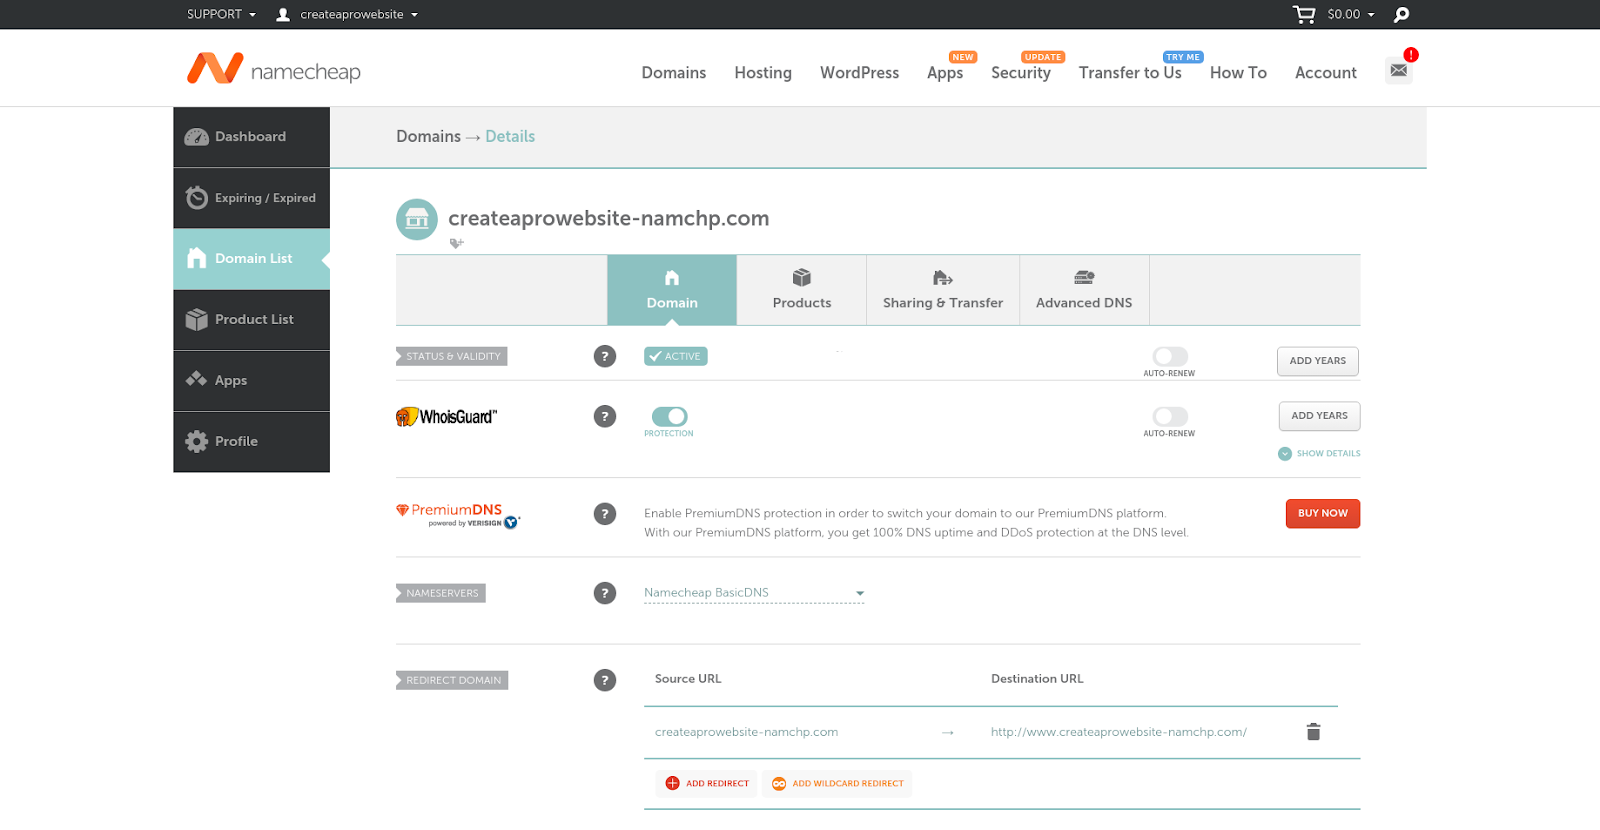Click the Domain List house icon
Screen dimensions: 1600x830
point(197,258)
